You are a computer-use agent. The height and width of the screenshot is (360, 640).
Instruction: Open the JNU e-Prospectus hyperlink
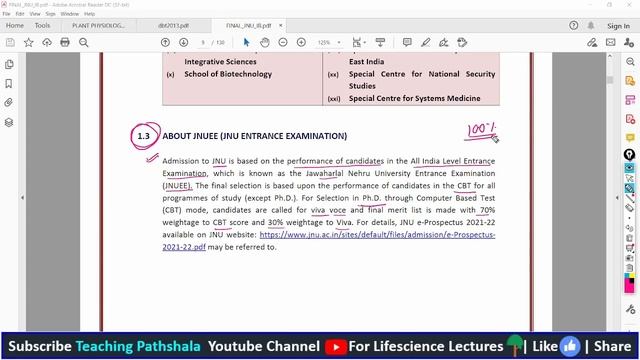pos(377,235)
